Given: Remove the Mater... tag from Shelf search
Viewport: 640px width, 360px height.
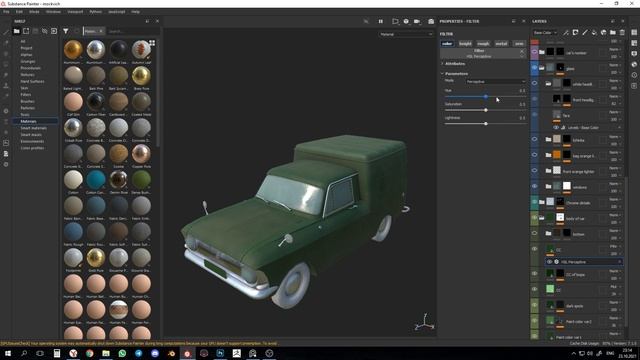Looking at the screenshot, I should pyautogui.click(x=101, y=31).
